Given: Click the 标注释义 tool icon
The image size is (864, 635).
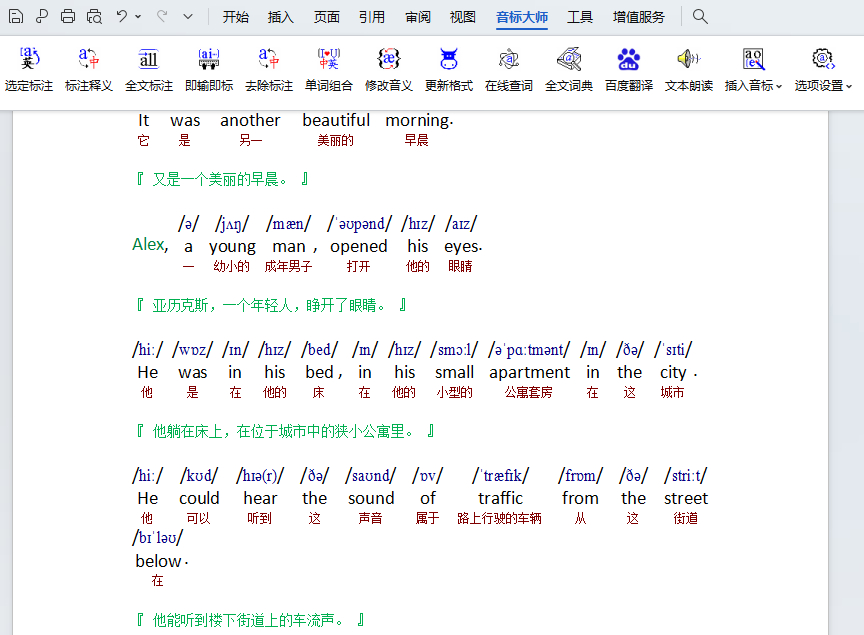Looking at the screenshot, I should [89, 59].
